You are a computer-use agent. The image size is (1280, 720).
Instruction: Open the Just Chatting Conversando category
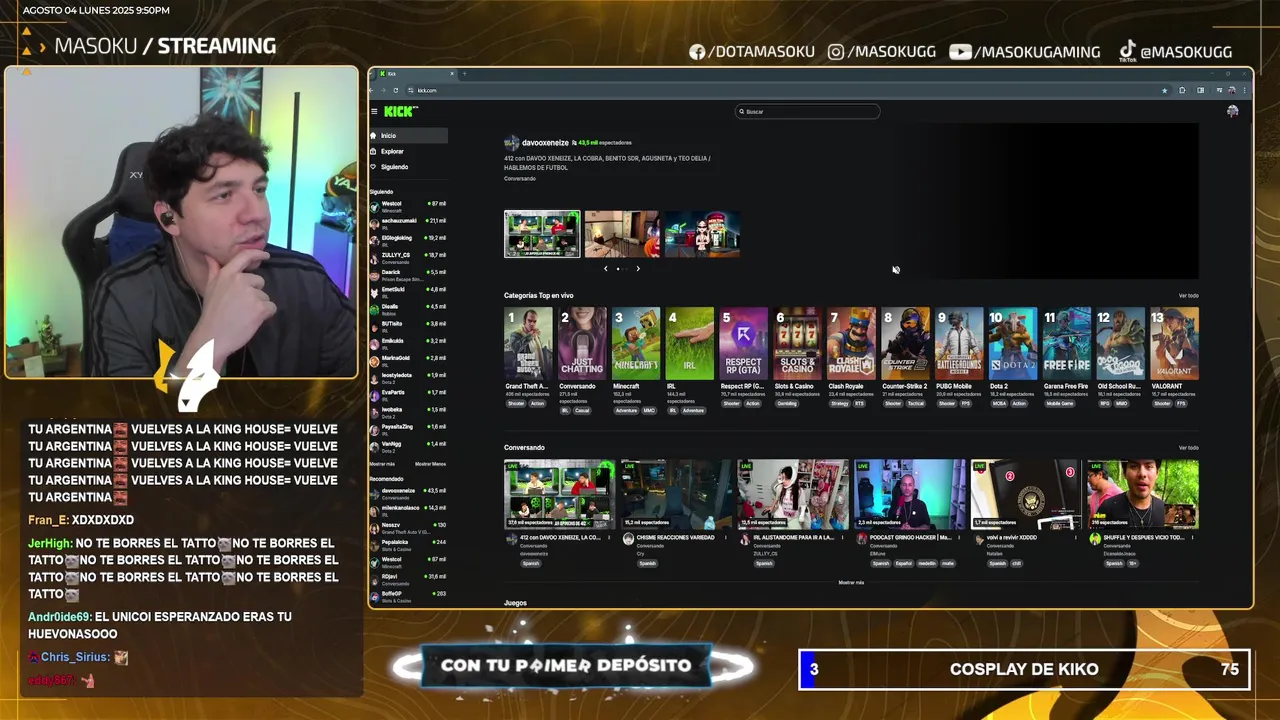pyautogui.click(x=582, y=344)
